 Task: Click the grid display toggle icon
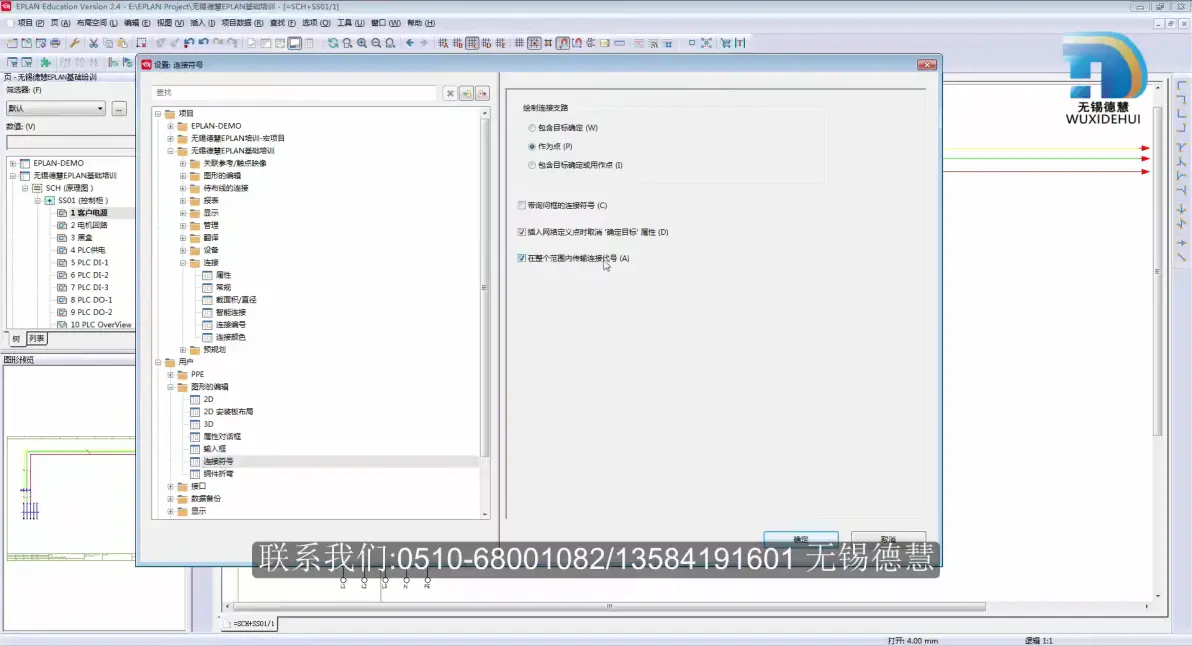[519, 43]
